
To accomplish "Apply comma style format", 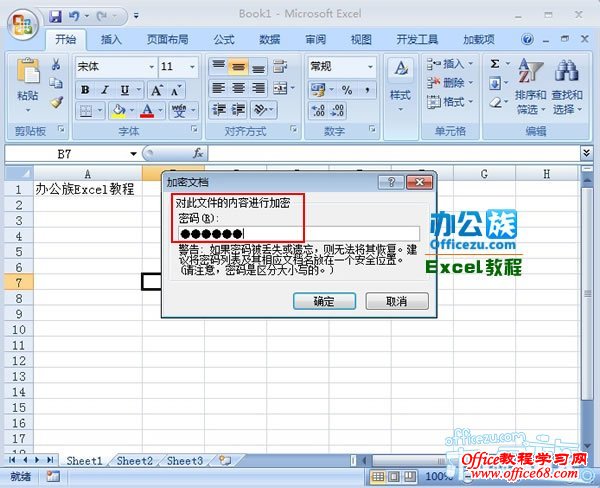I will click(367, 91).
